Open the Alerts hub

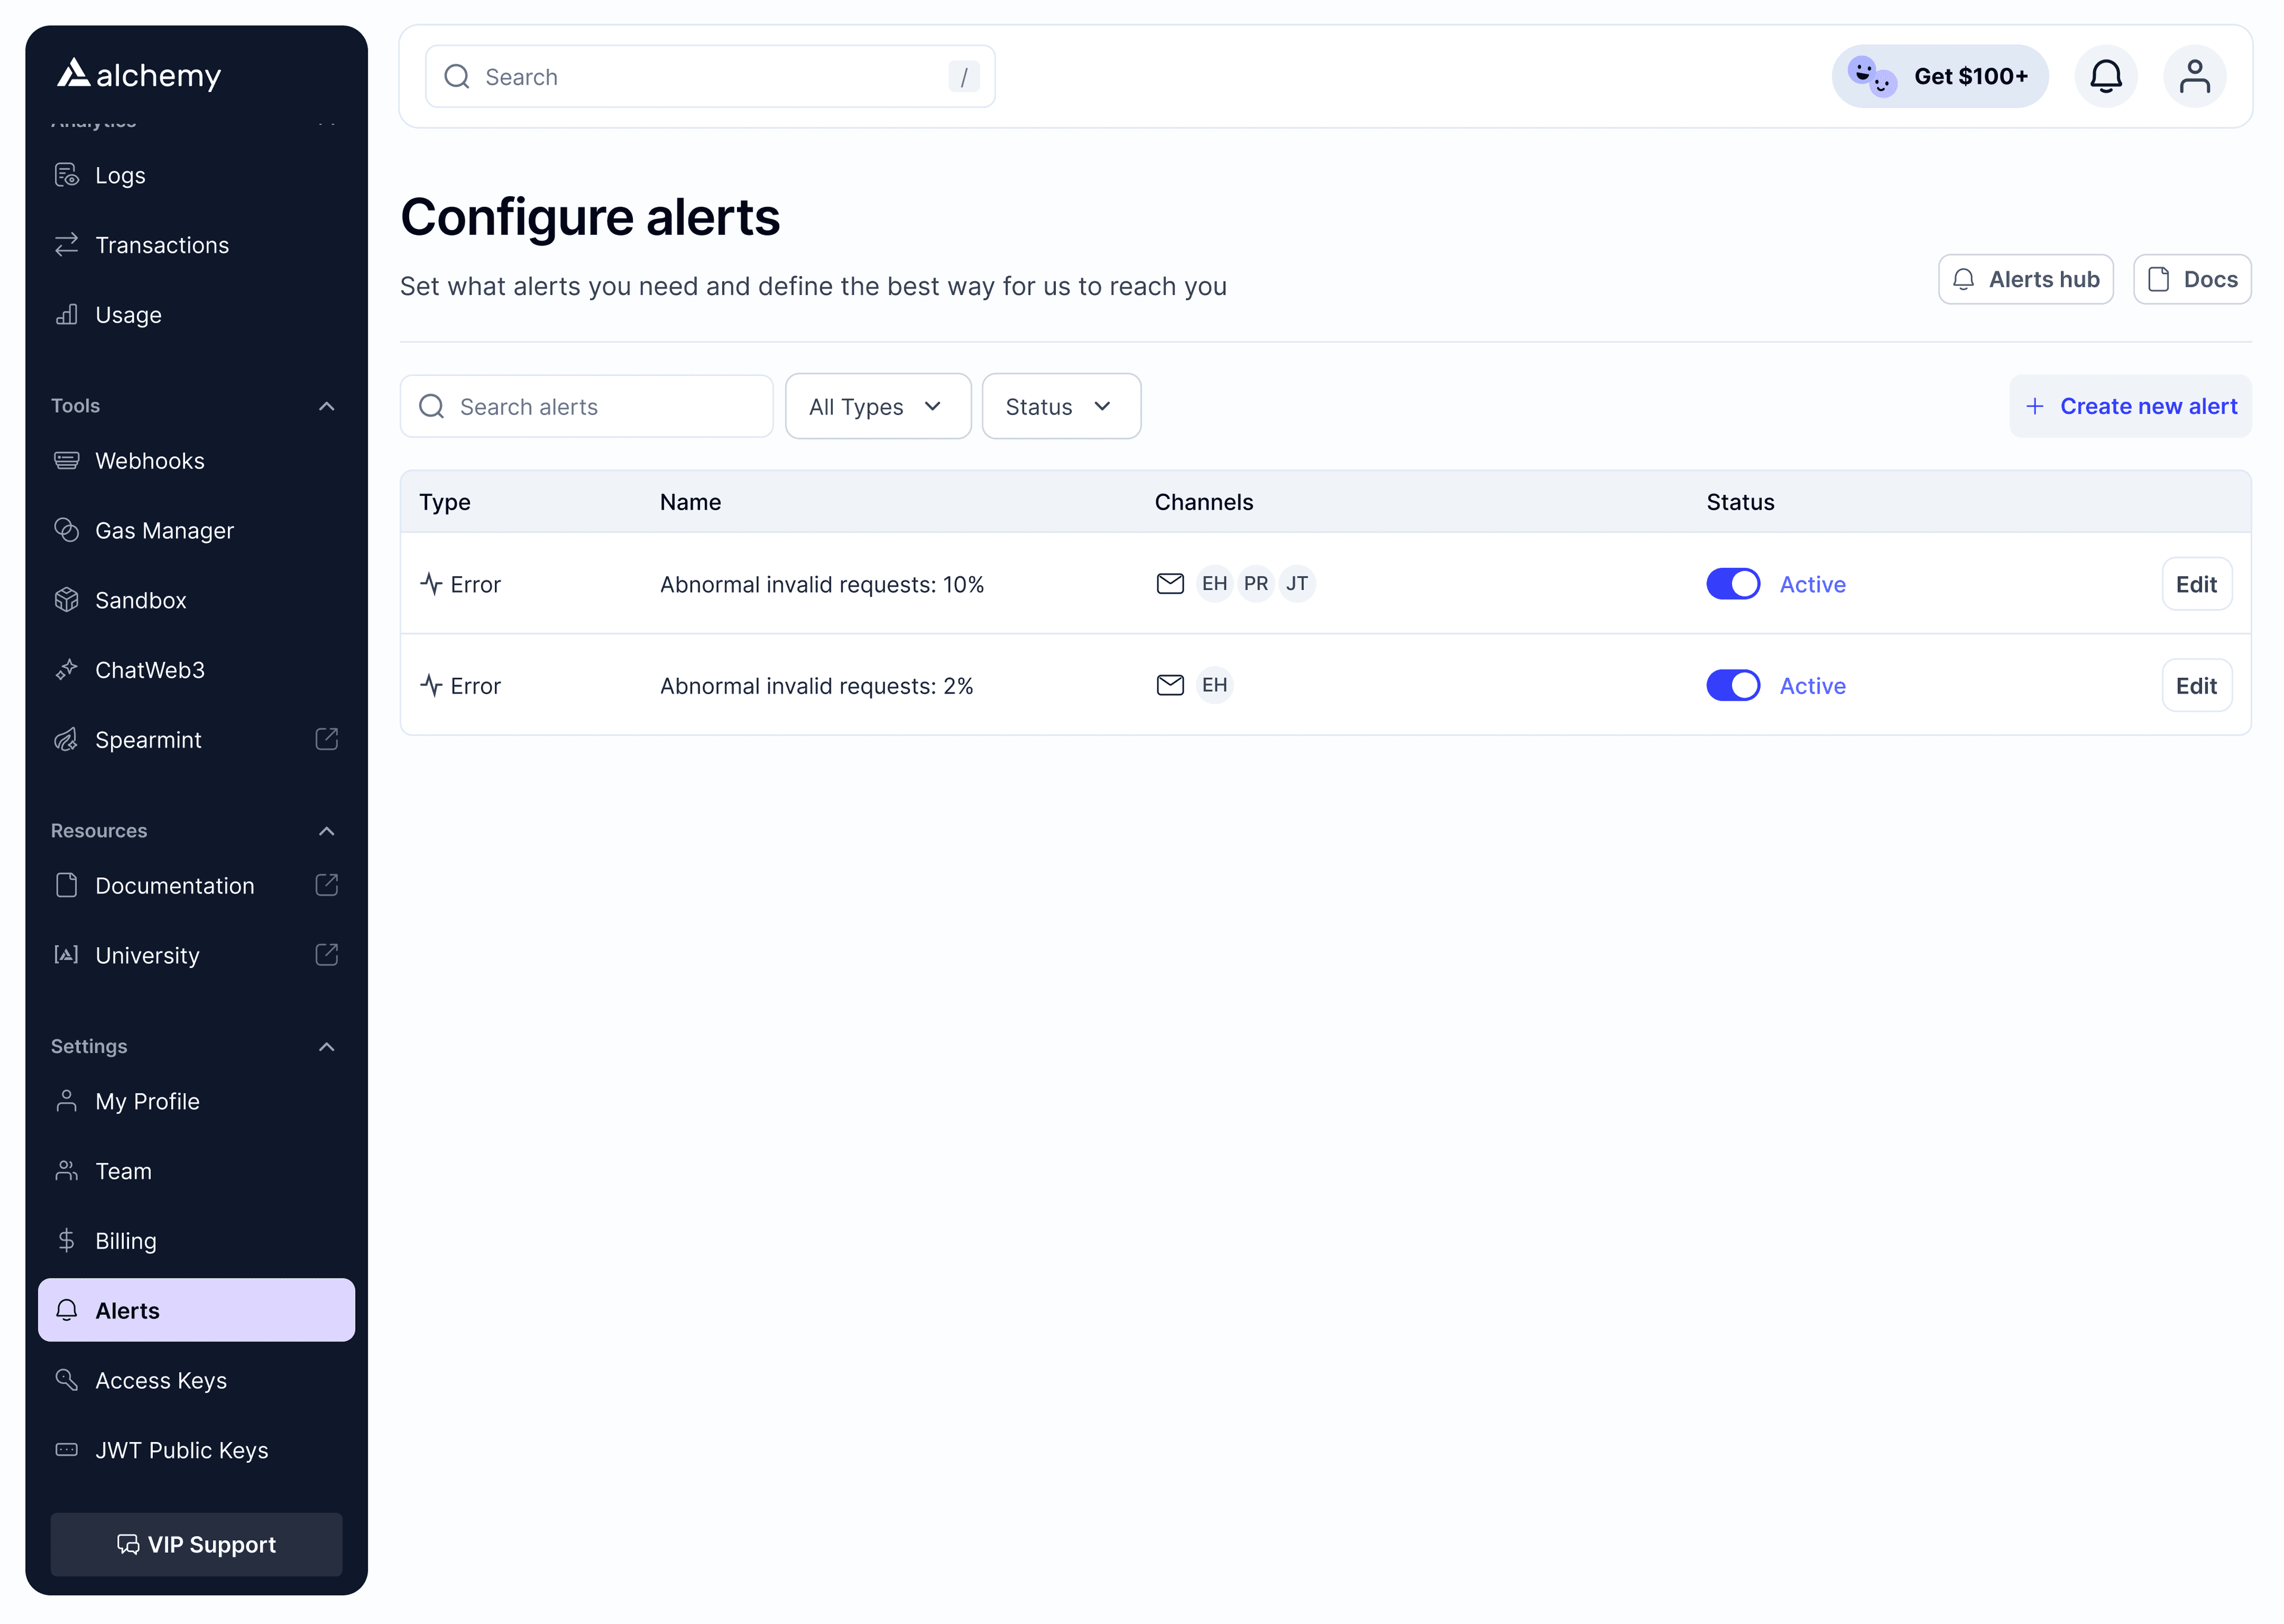click(x=2025, y=279)
